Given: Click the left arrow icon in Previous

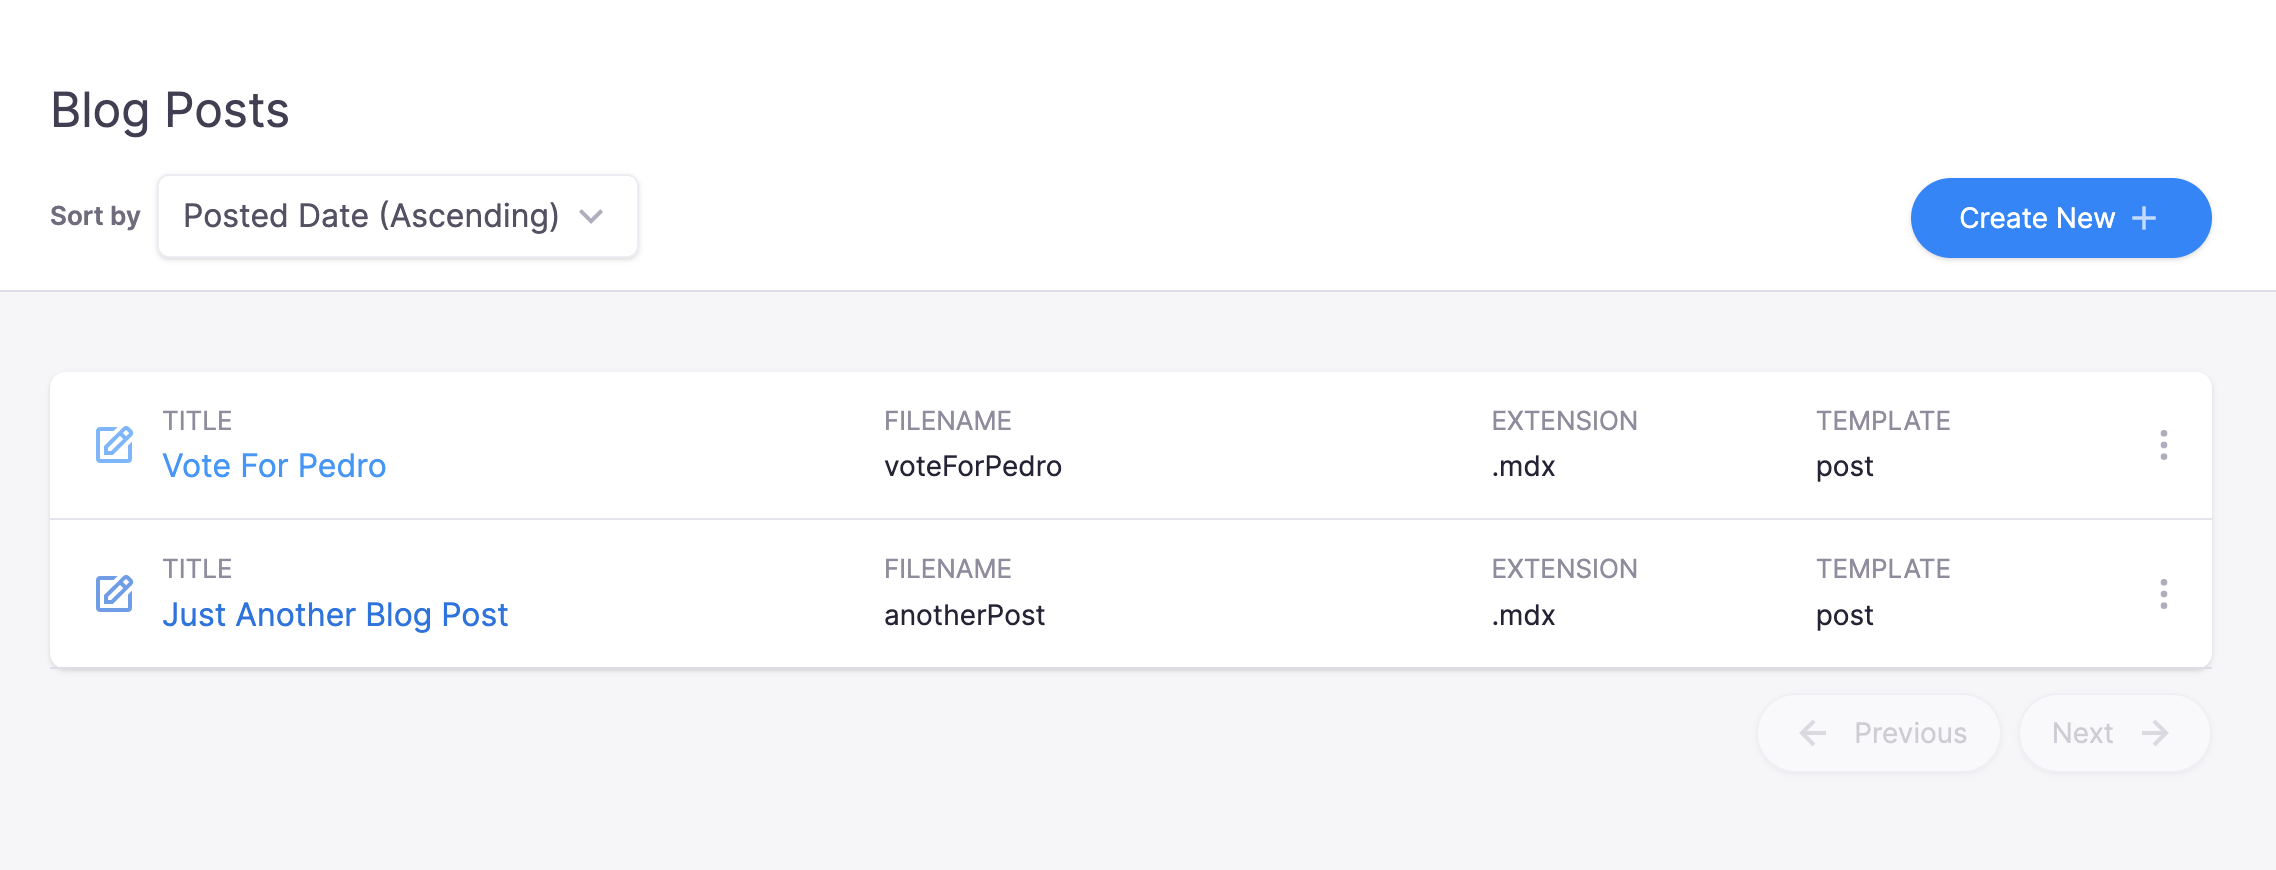Looking at the screenshot, I should point(1810,733).
